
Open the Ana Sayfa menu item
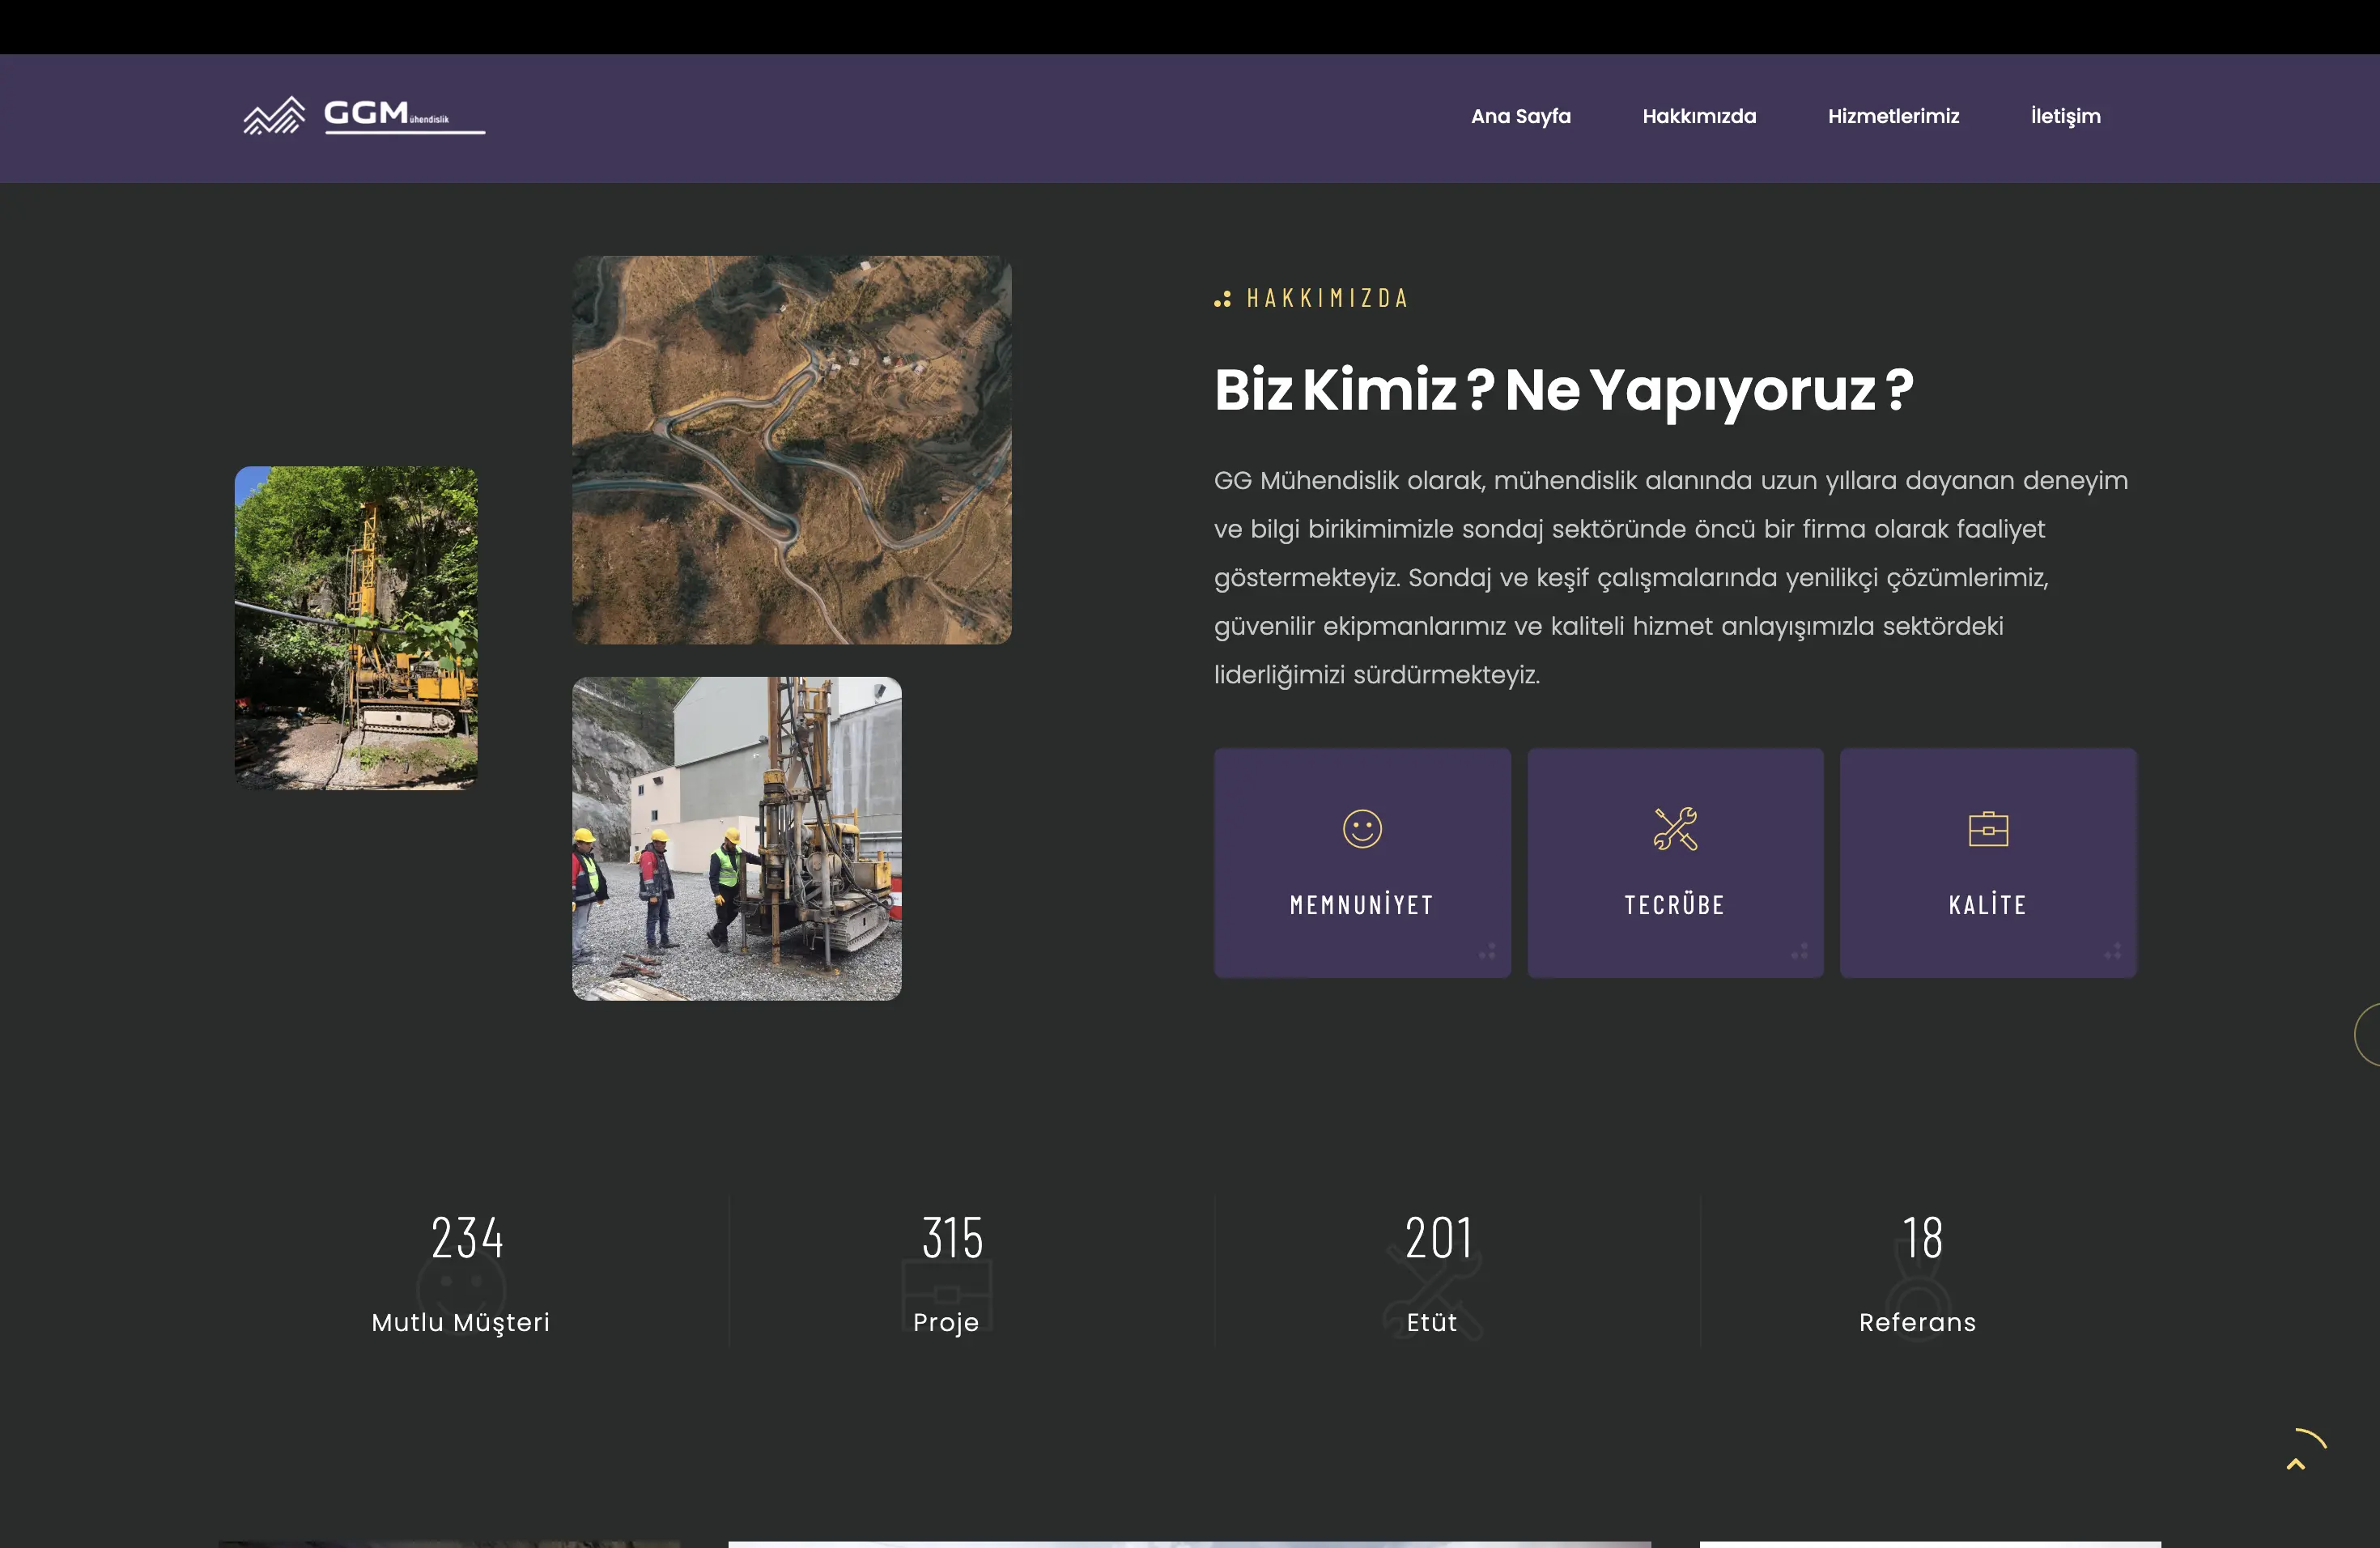(1520, 116)
